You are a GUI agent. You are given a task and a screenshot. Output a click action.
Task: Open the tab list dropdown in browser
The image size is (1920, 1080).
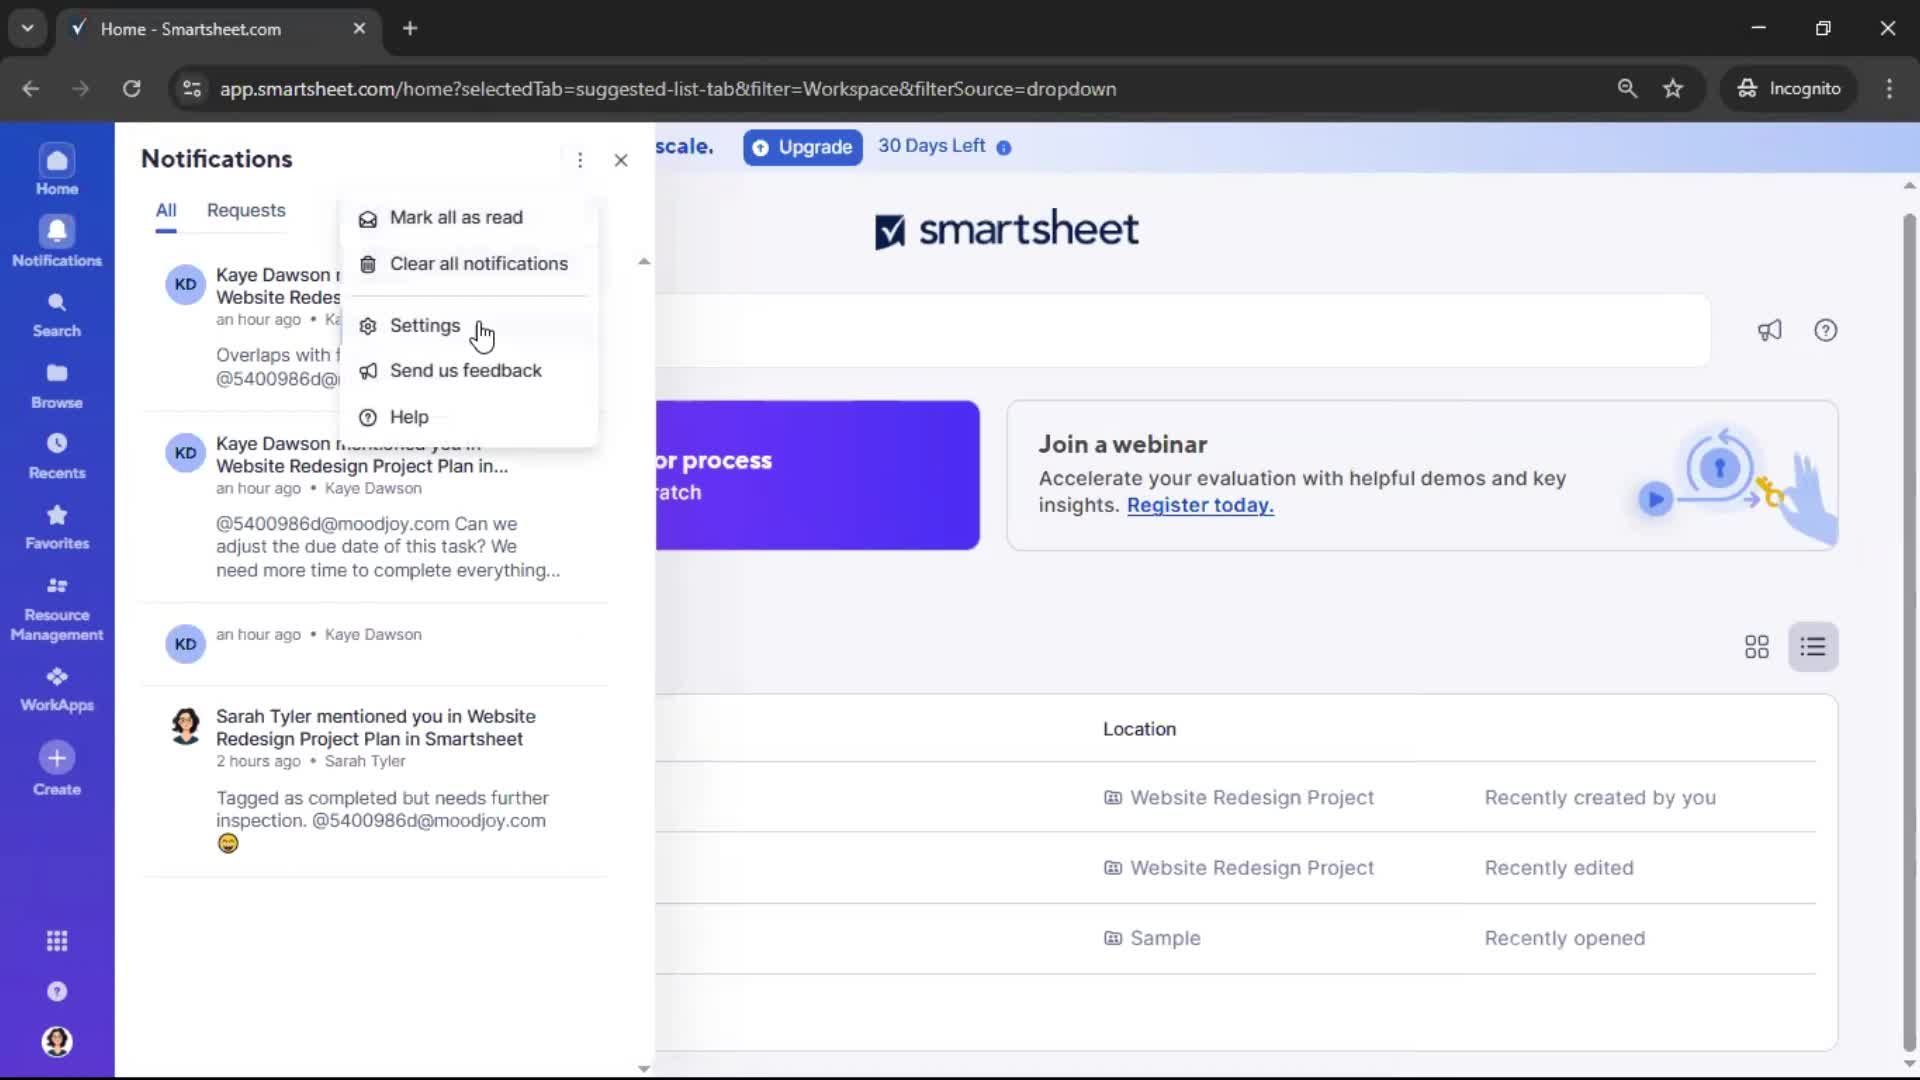[27, 28]
